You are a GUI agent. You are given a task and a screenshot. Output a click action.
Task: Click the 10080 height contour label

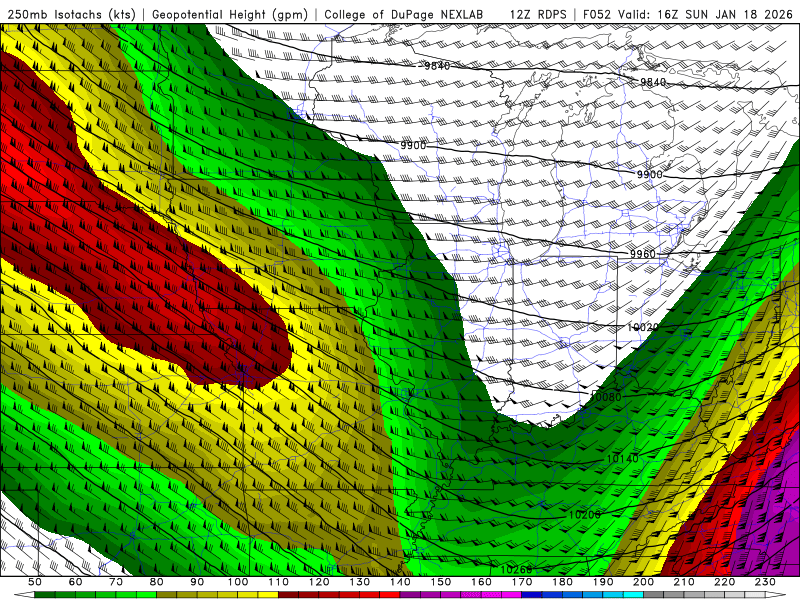pyautogui.click(x=606, y=397)
